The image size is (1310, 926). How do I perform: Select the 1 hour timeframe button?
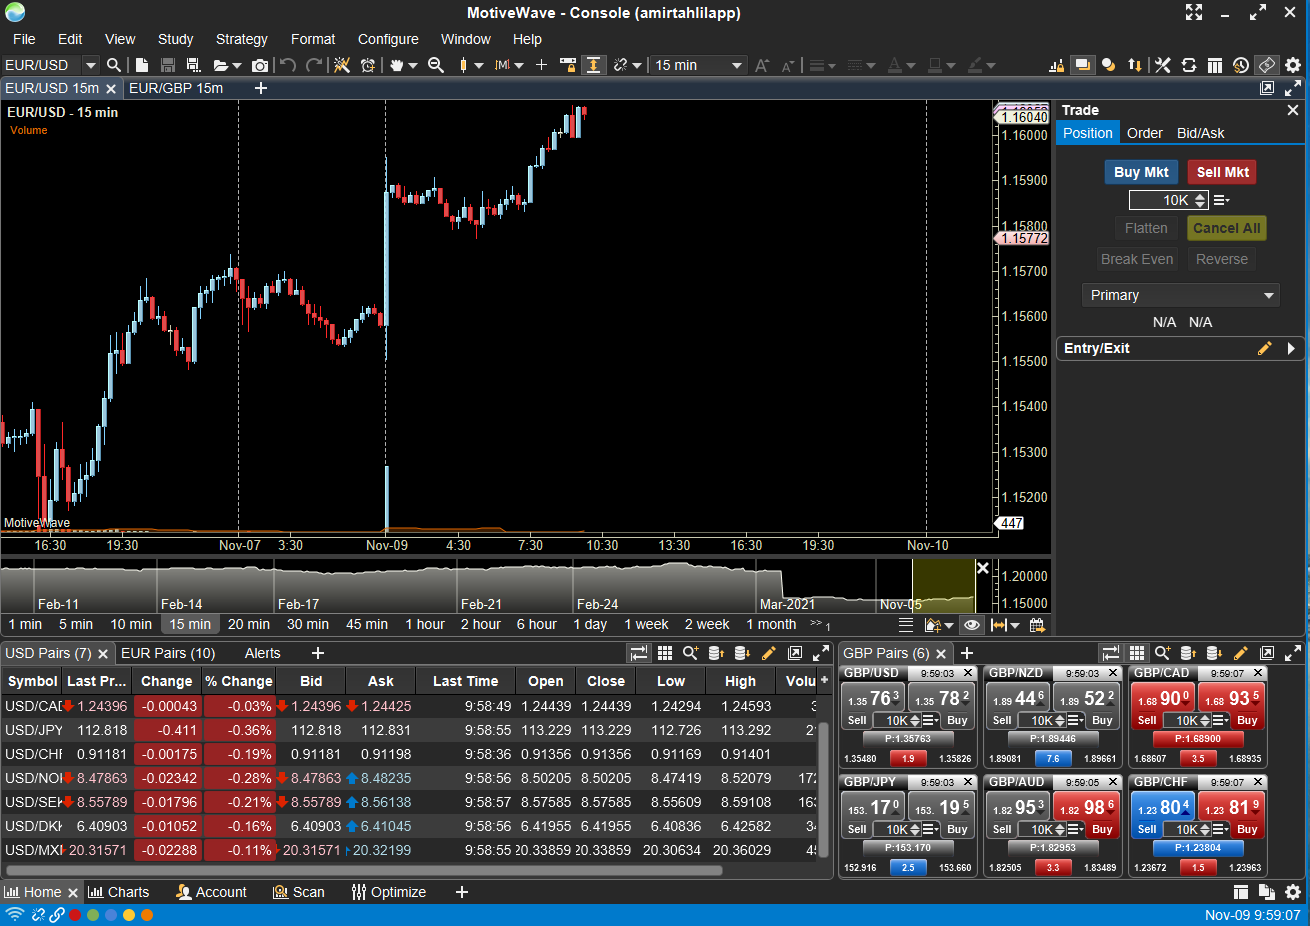pos(425,624)
